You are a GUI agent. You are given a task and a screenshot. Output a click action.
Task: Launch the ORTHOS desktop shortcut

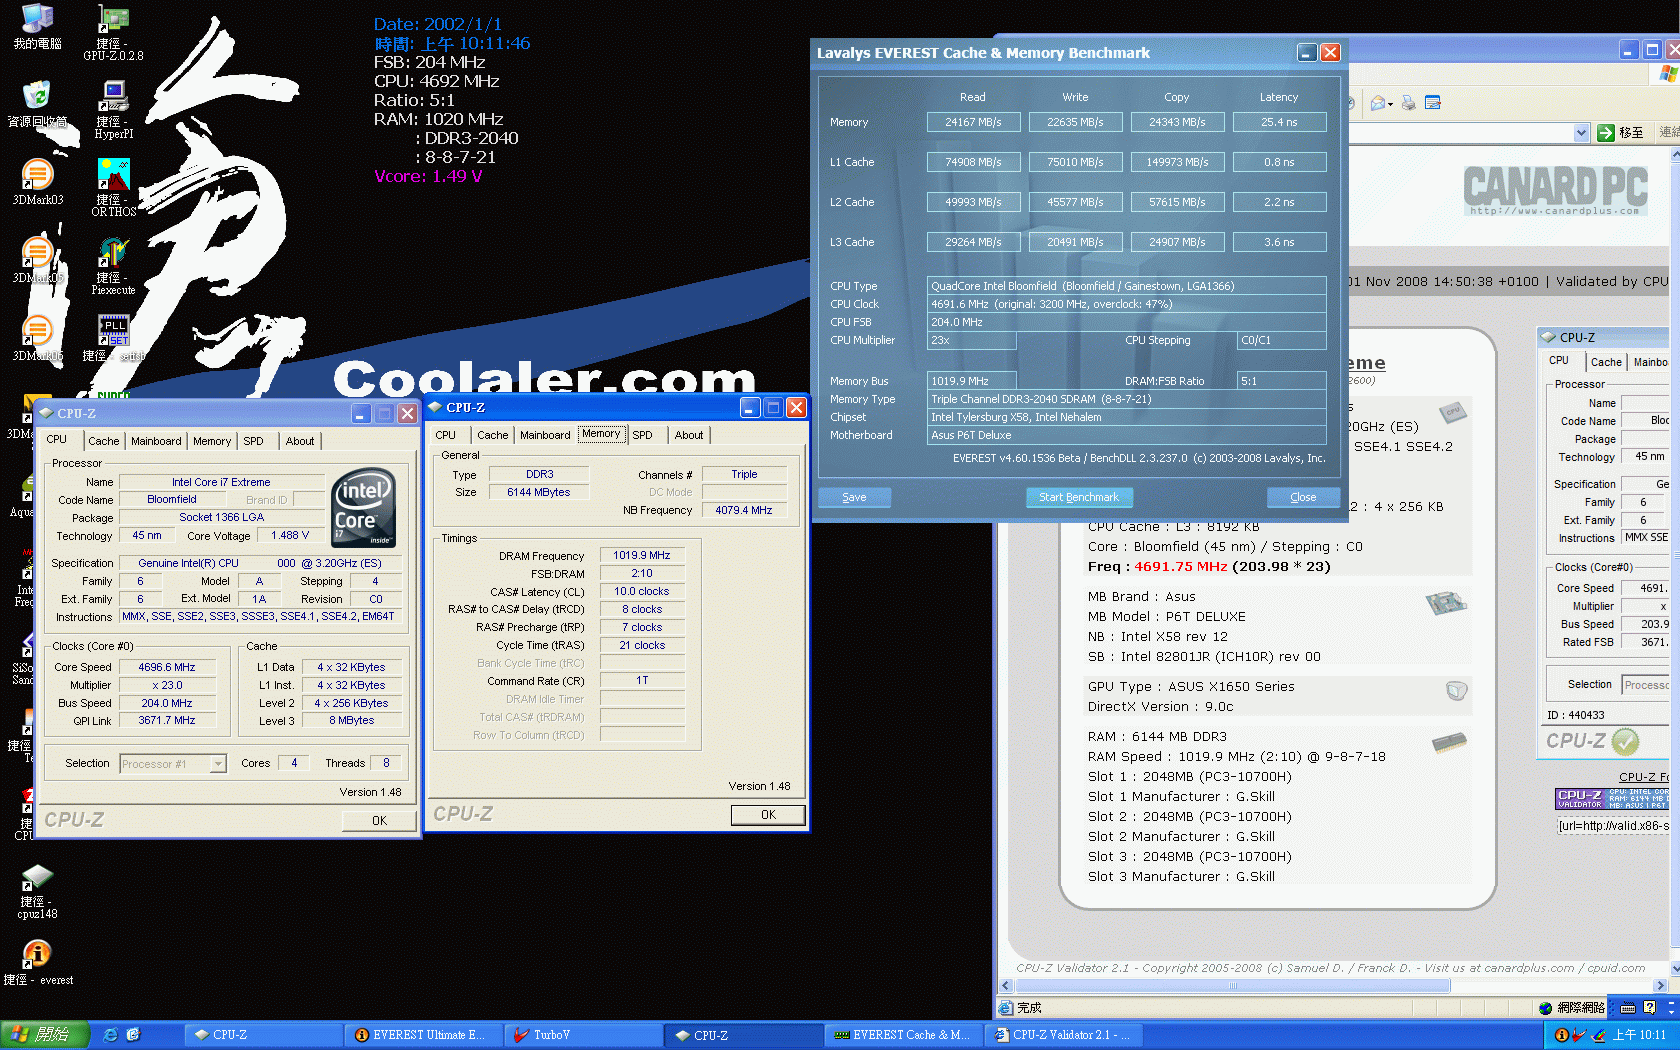coord(114,188)
